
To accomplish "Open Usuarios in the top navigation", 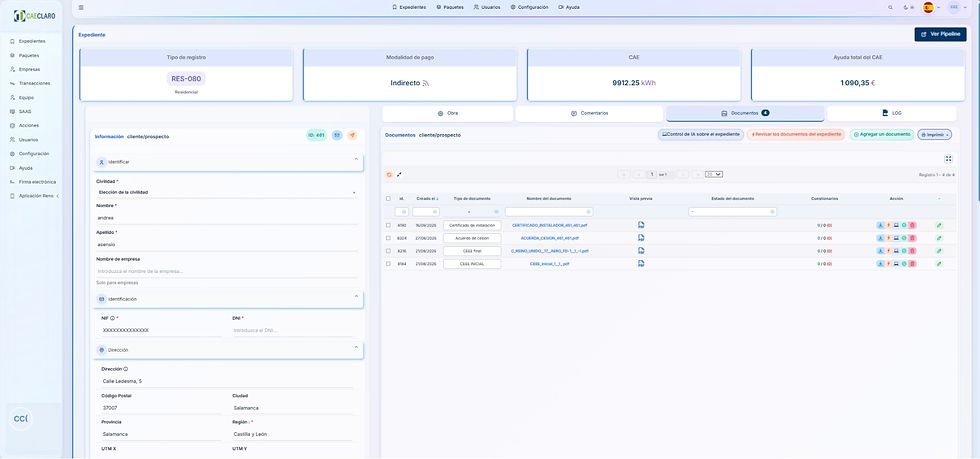I will (487, 8).
